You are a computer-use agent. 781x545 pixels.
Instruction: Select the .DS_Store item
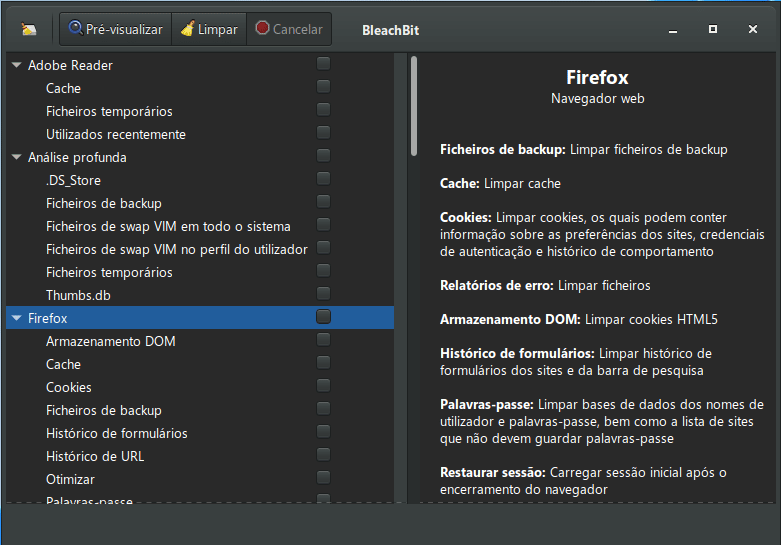73,180
